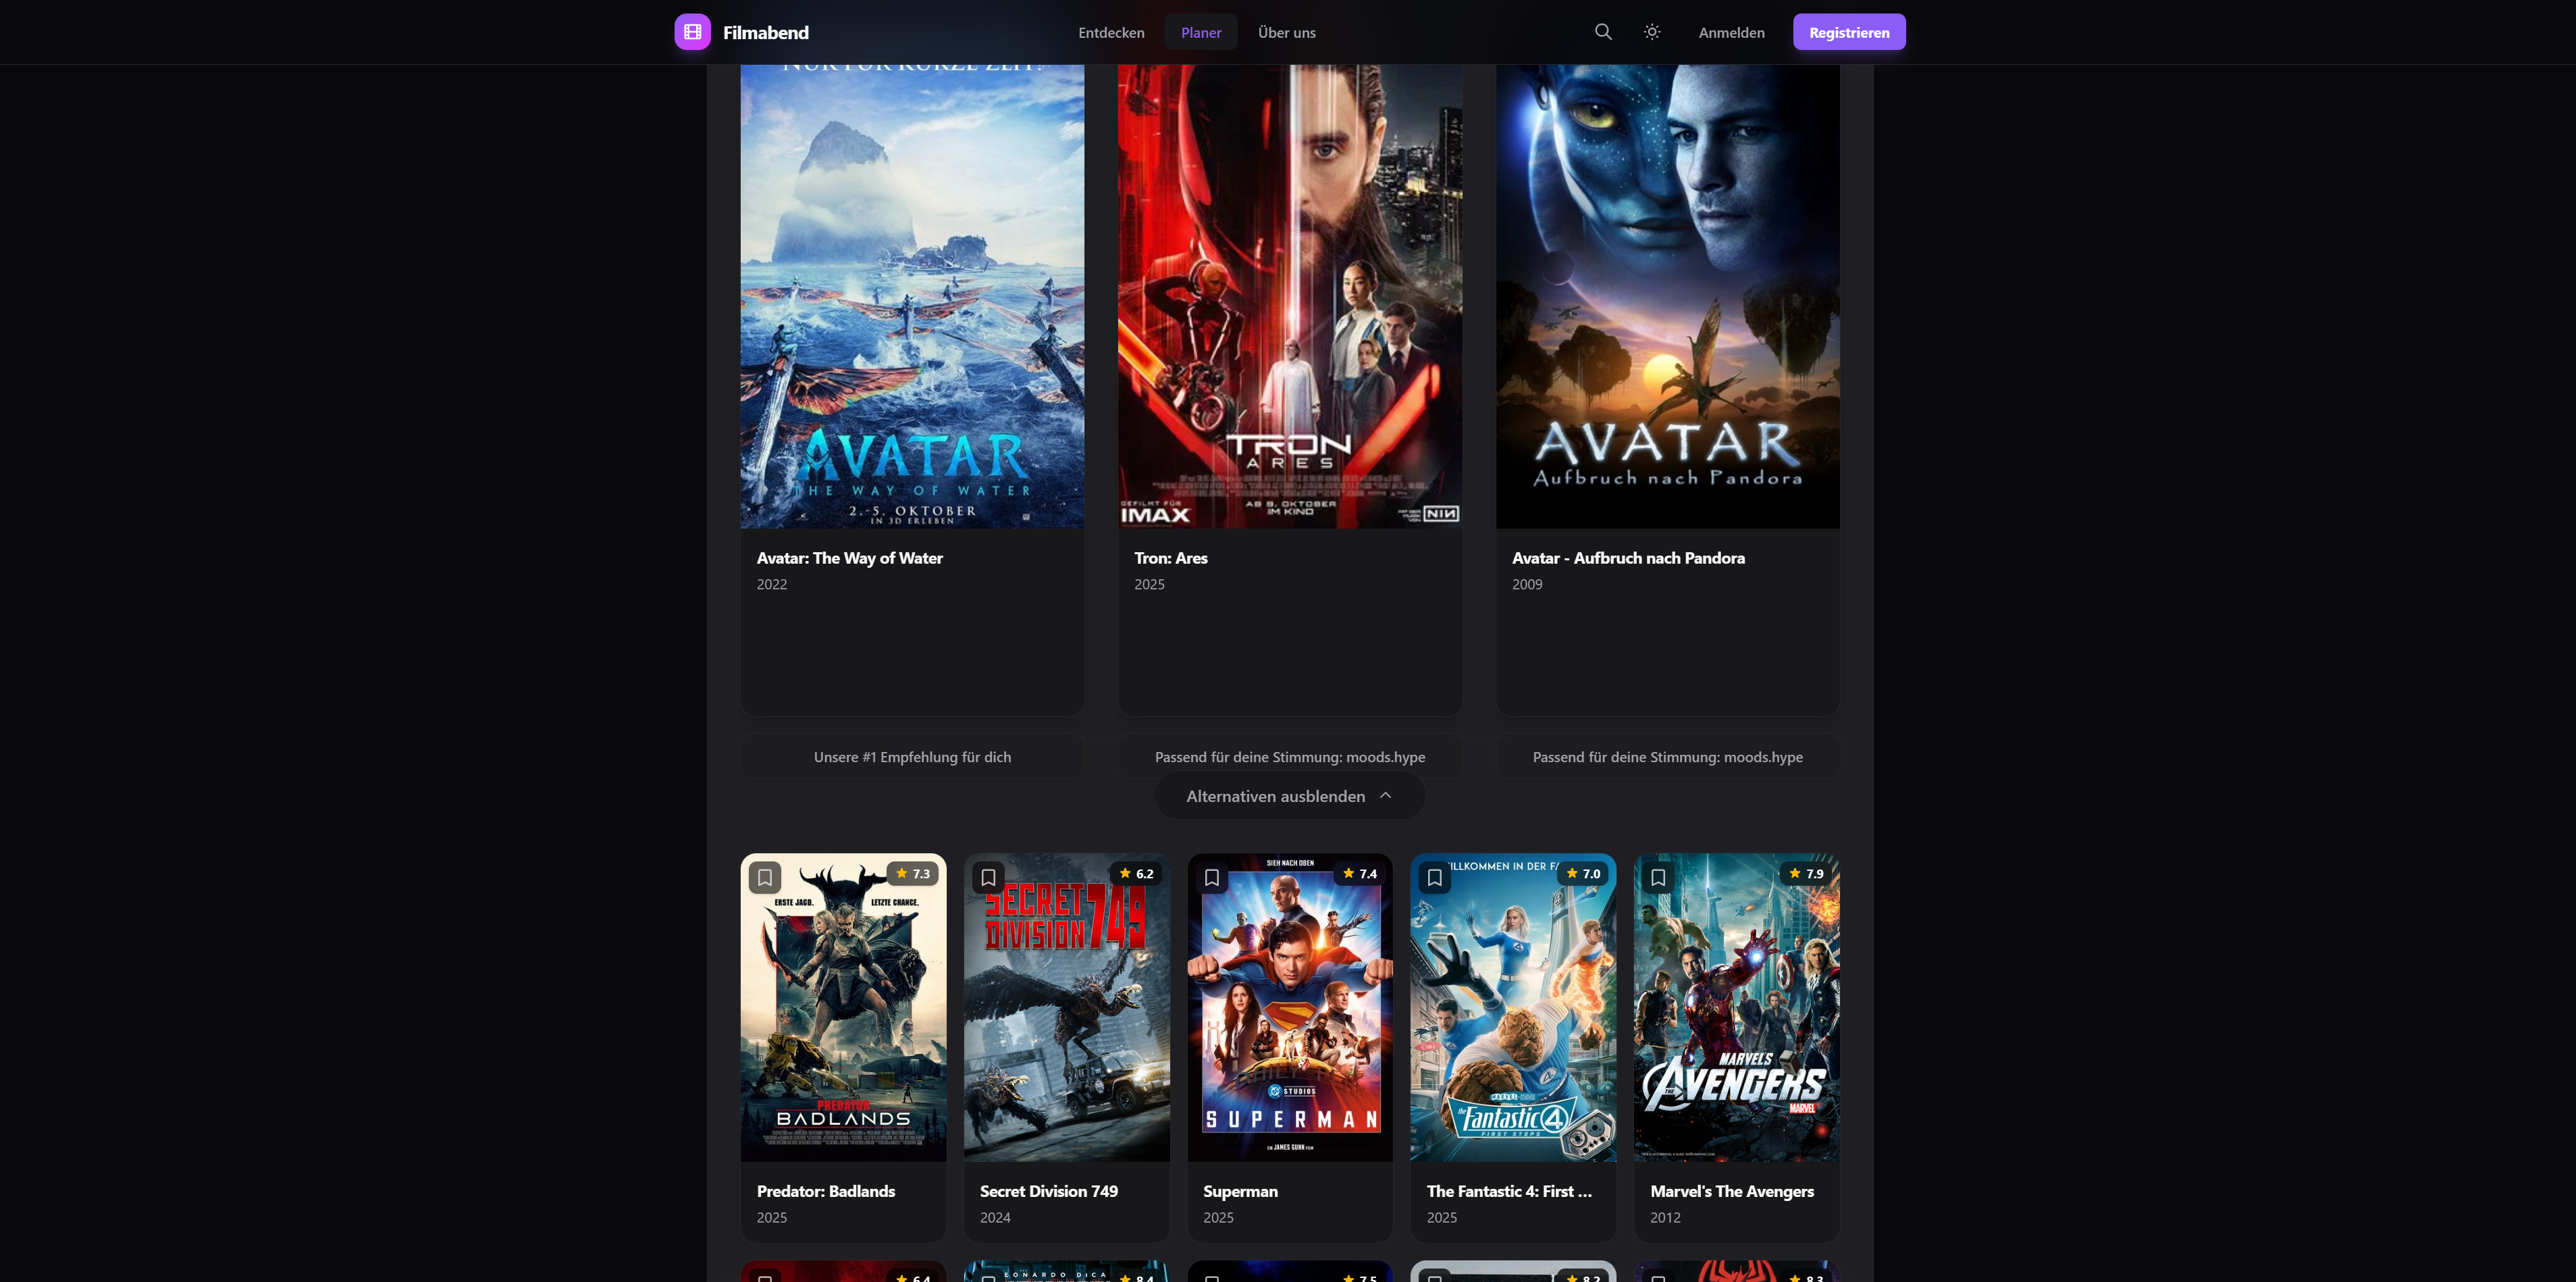Click the year 2024 under Secret Division

click(x=995, y=1217)
